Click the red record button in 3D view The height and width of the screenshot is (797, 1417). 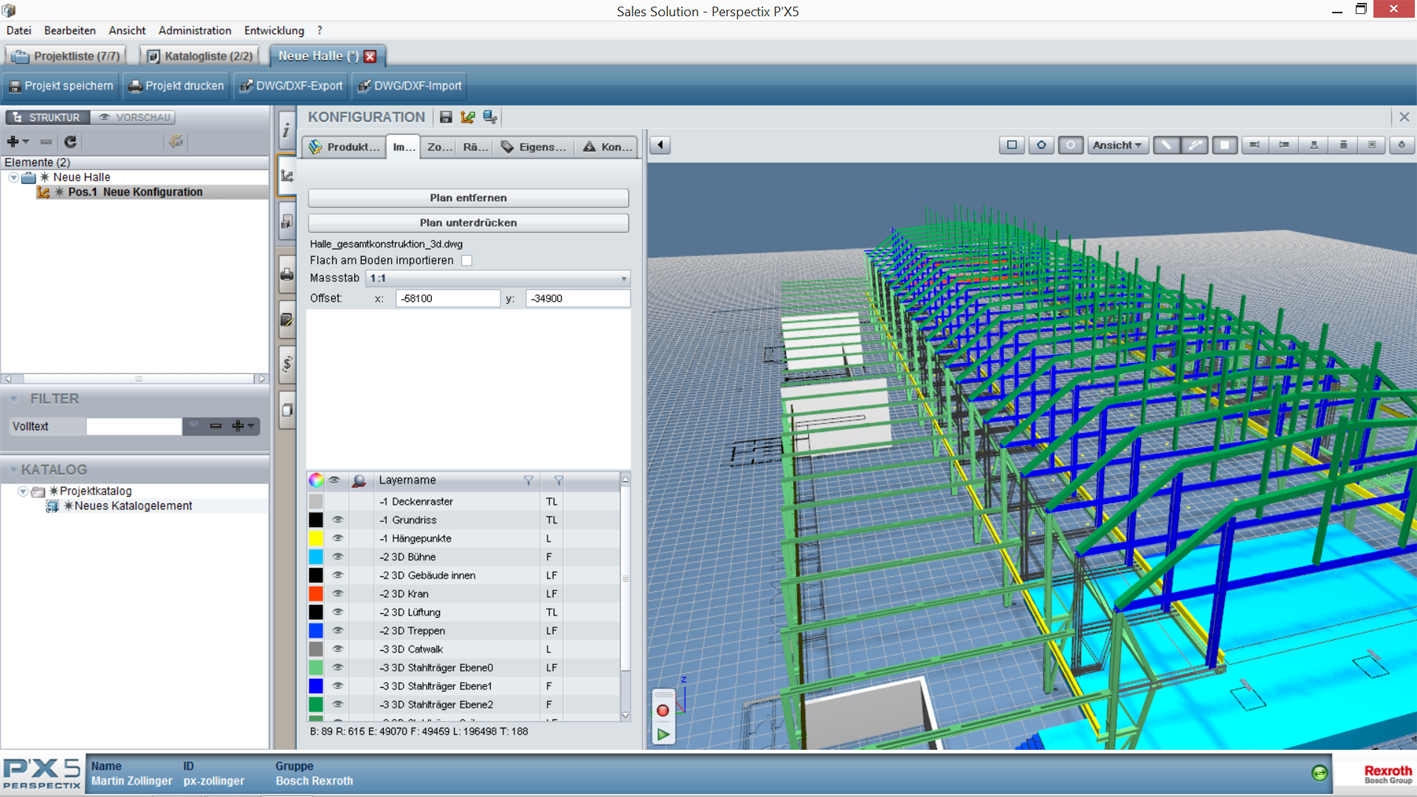point(662,710)
